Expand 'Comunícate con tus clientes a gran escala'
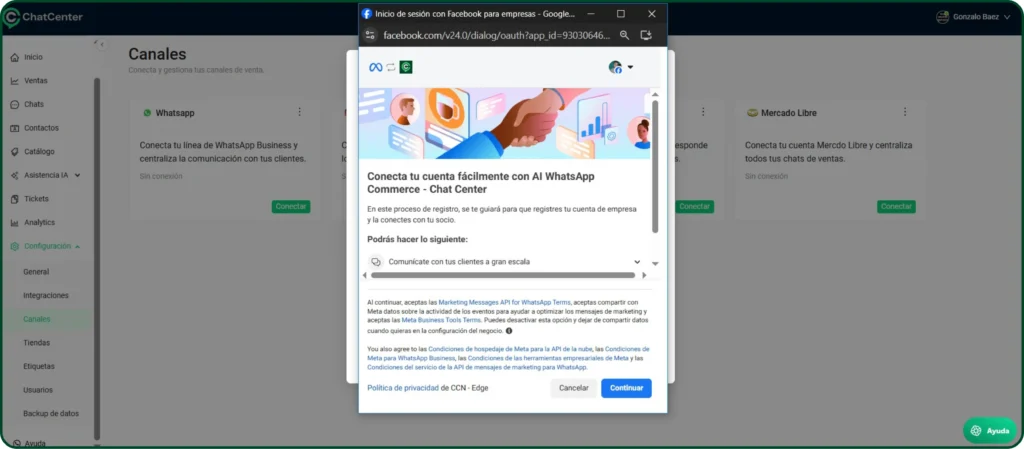Screen dimensions: 1024x449 click(x=637, y=262)
